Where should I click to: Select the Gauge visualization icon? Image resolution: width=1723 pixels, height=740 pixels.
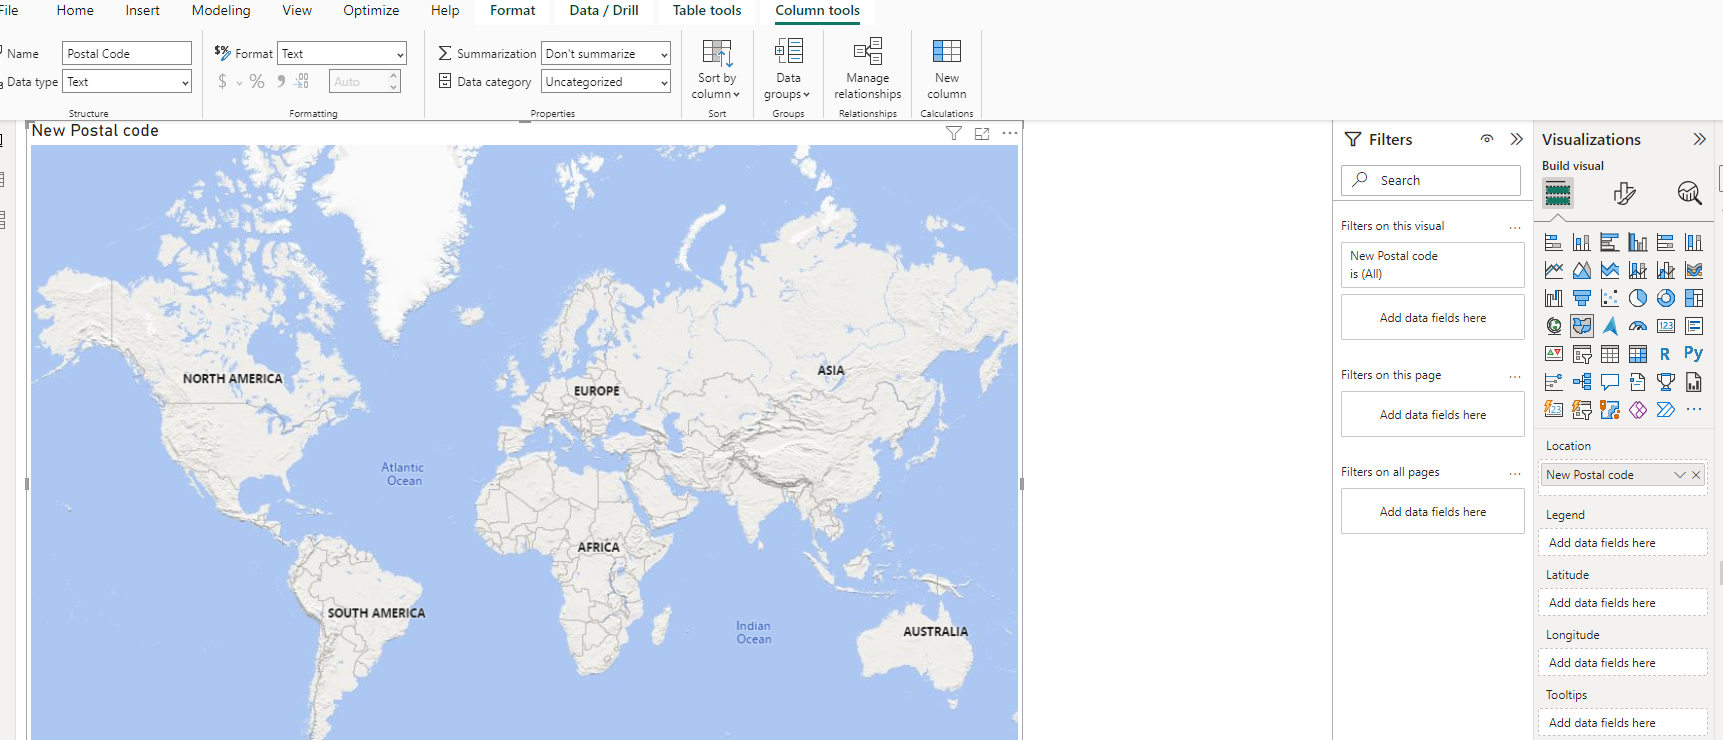coord(1637,326)
